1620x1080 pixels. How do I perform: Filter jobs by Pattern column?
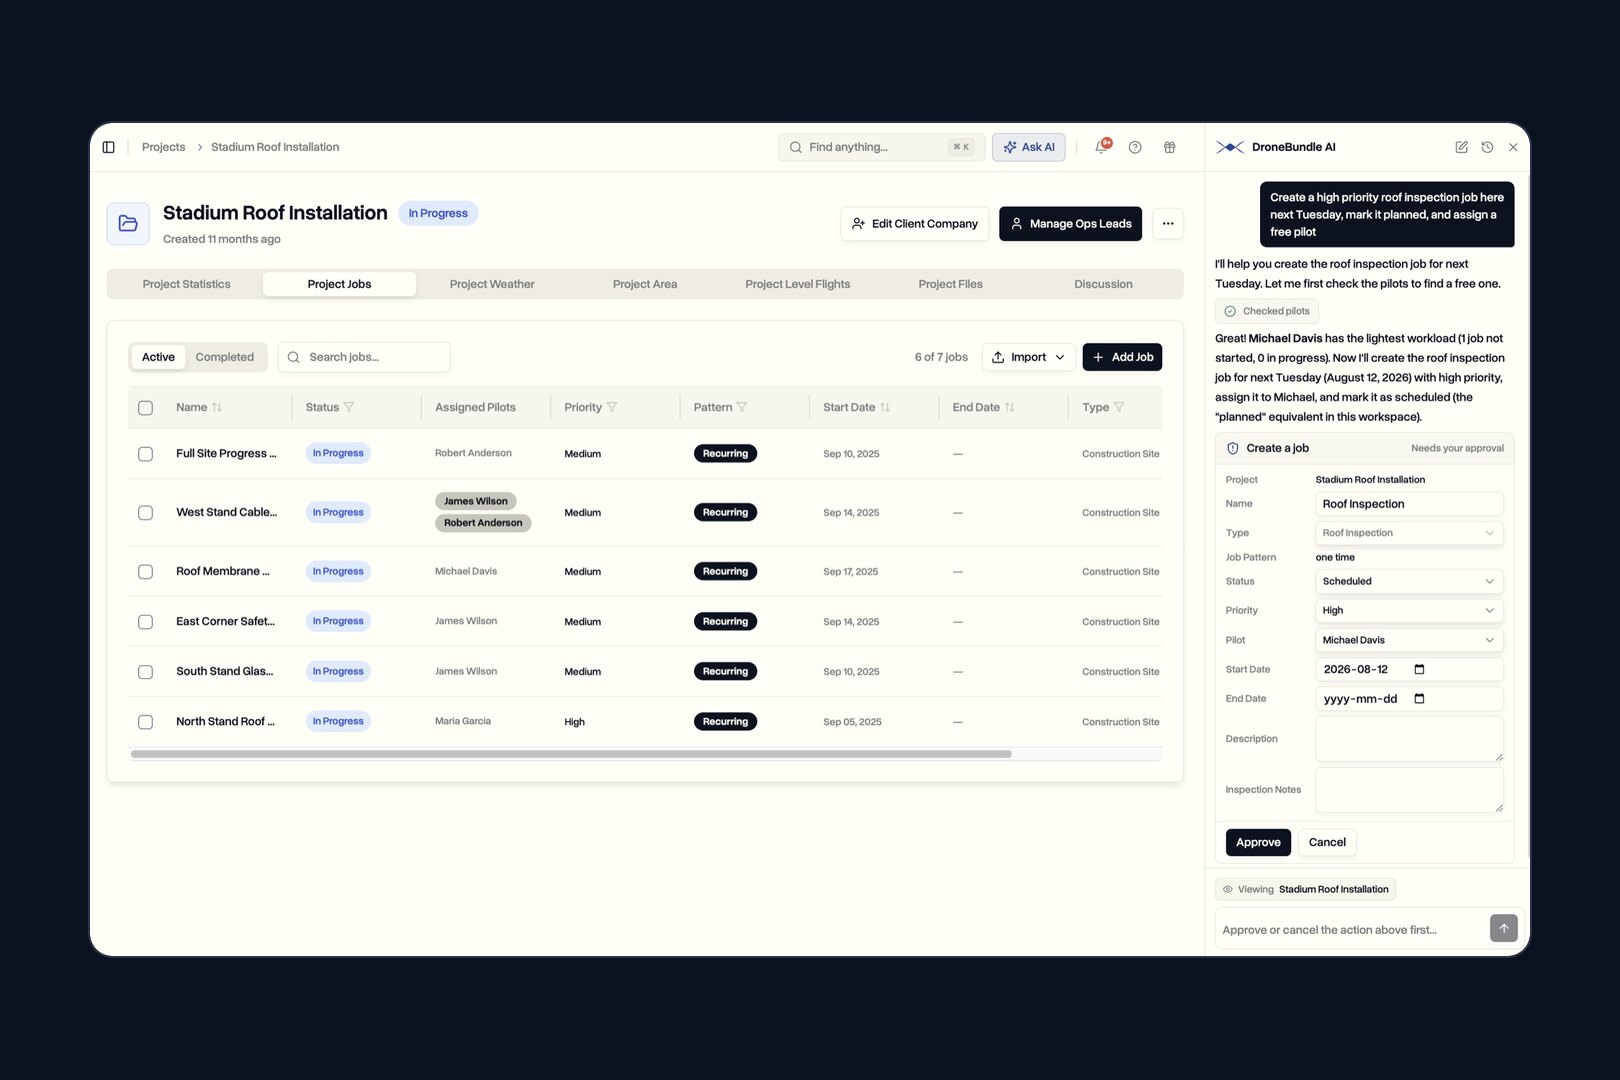pos(742,407)
